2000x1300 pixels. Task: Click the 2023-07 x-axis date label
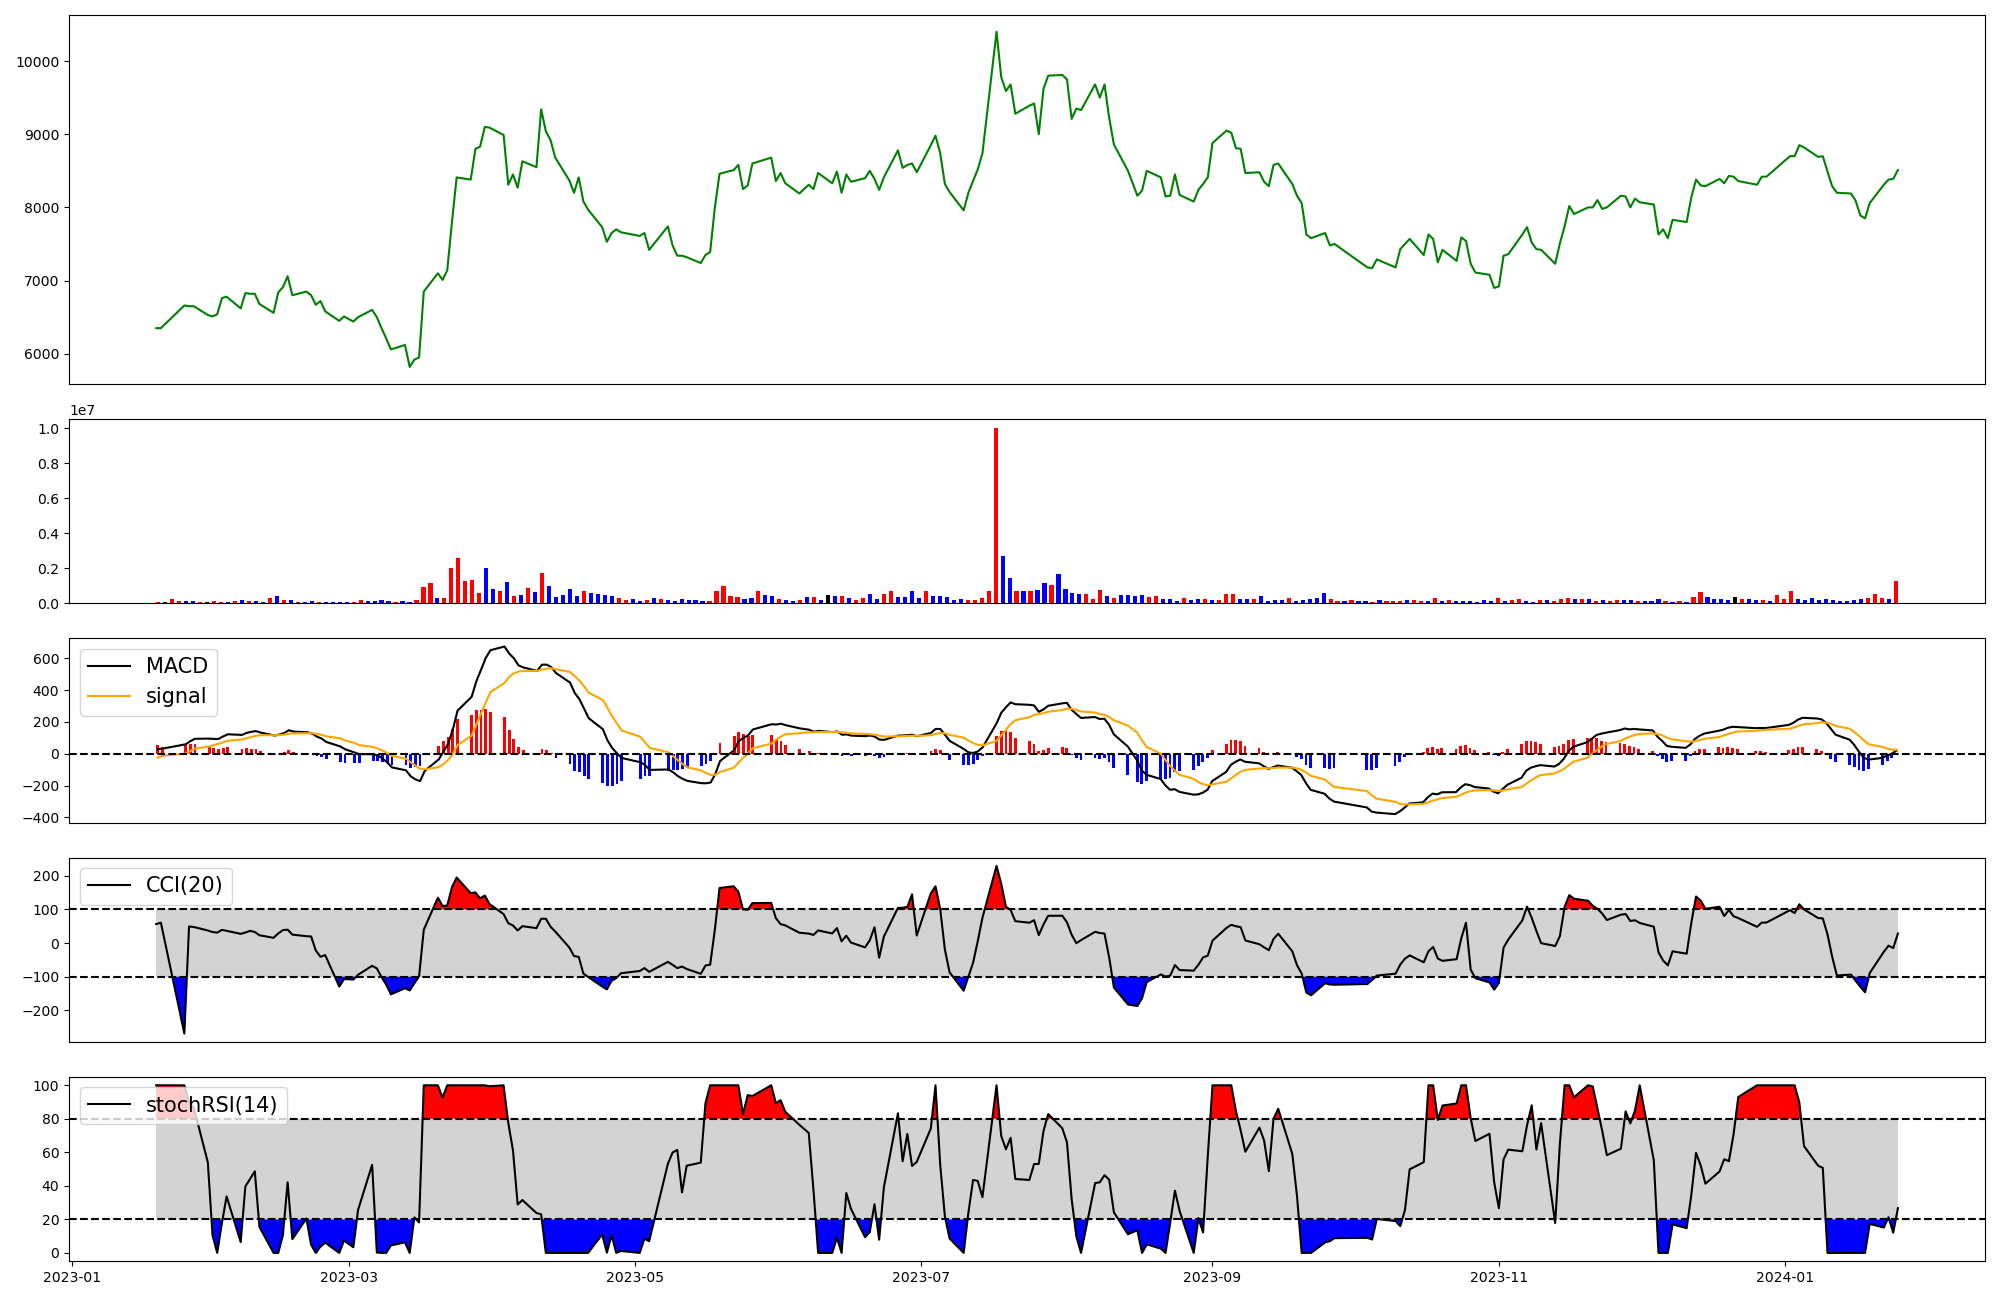point(921,1277)
